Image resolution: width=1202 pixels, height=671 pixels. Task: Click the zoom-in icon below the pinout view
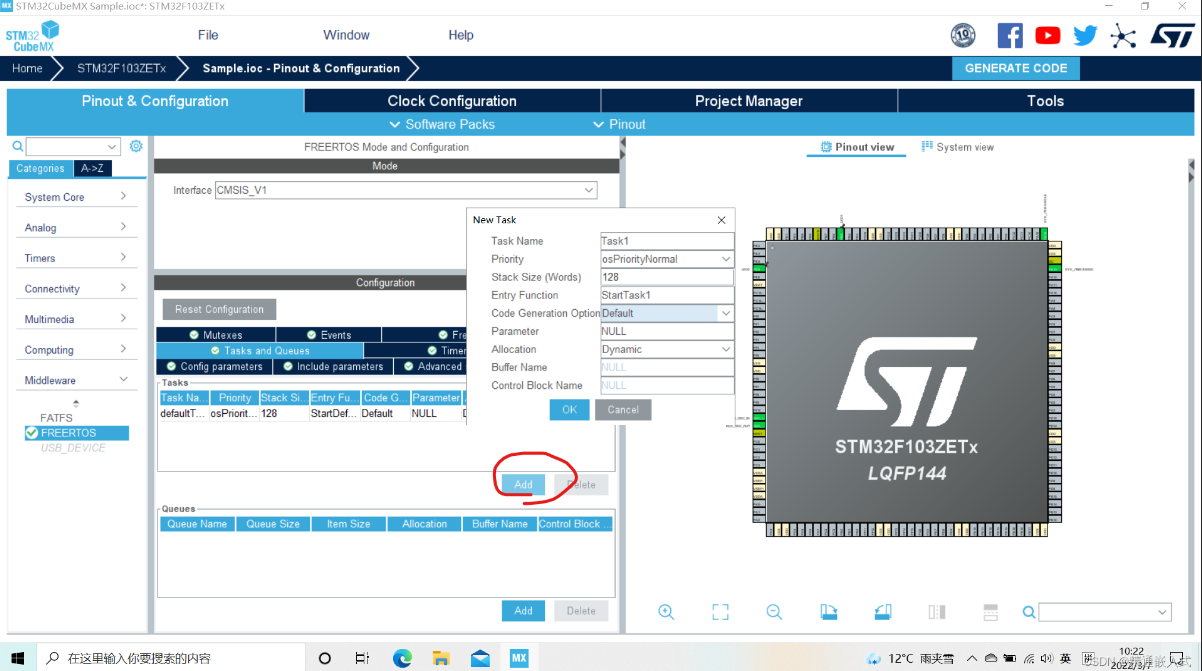pos(666,611)
